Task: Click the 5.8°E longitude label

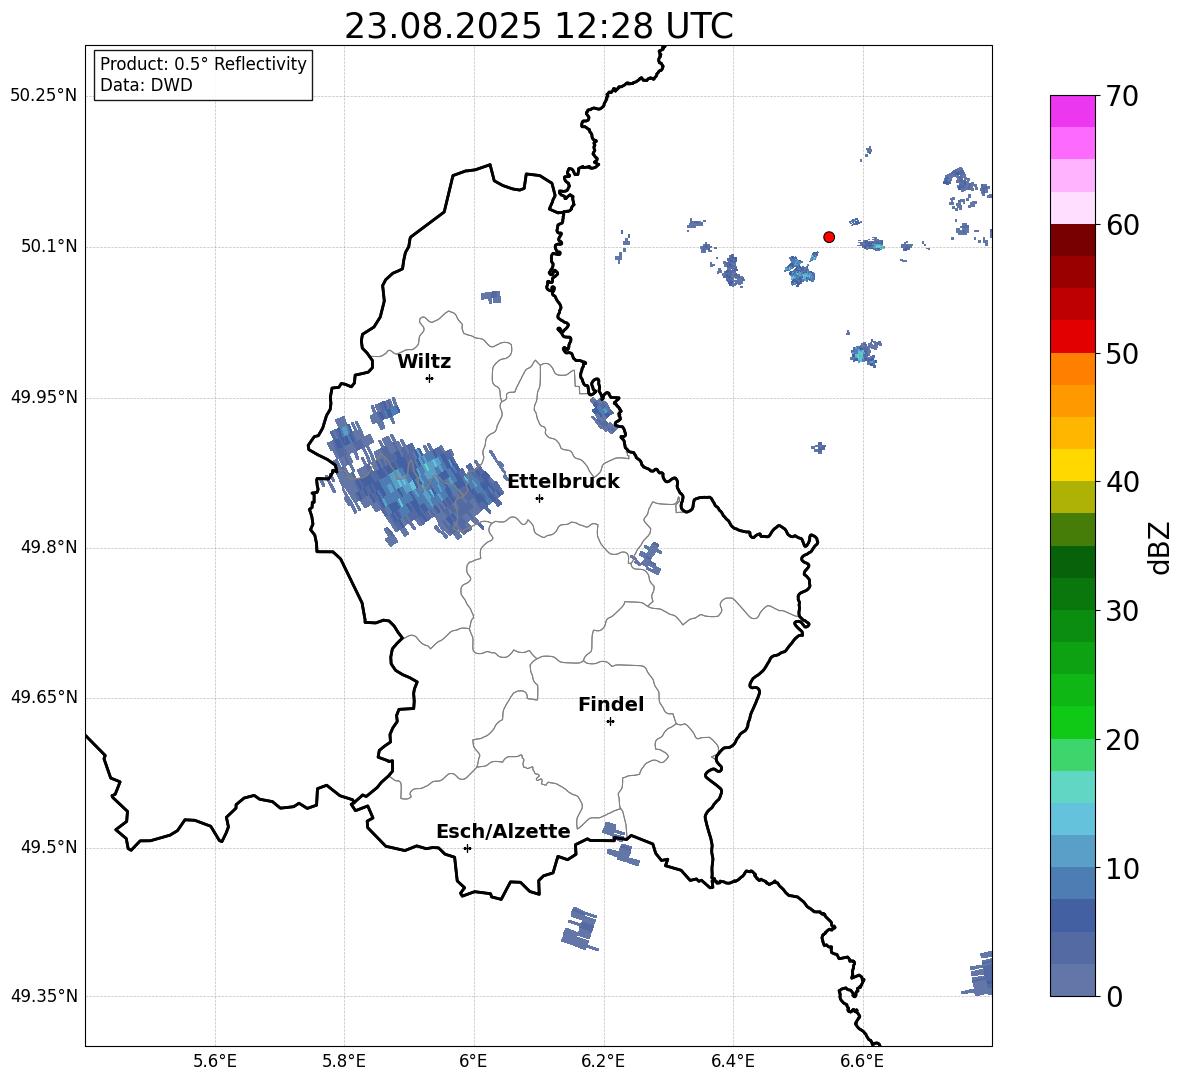Action: click(344, 1061)
